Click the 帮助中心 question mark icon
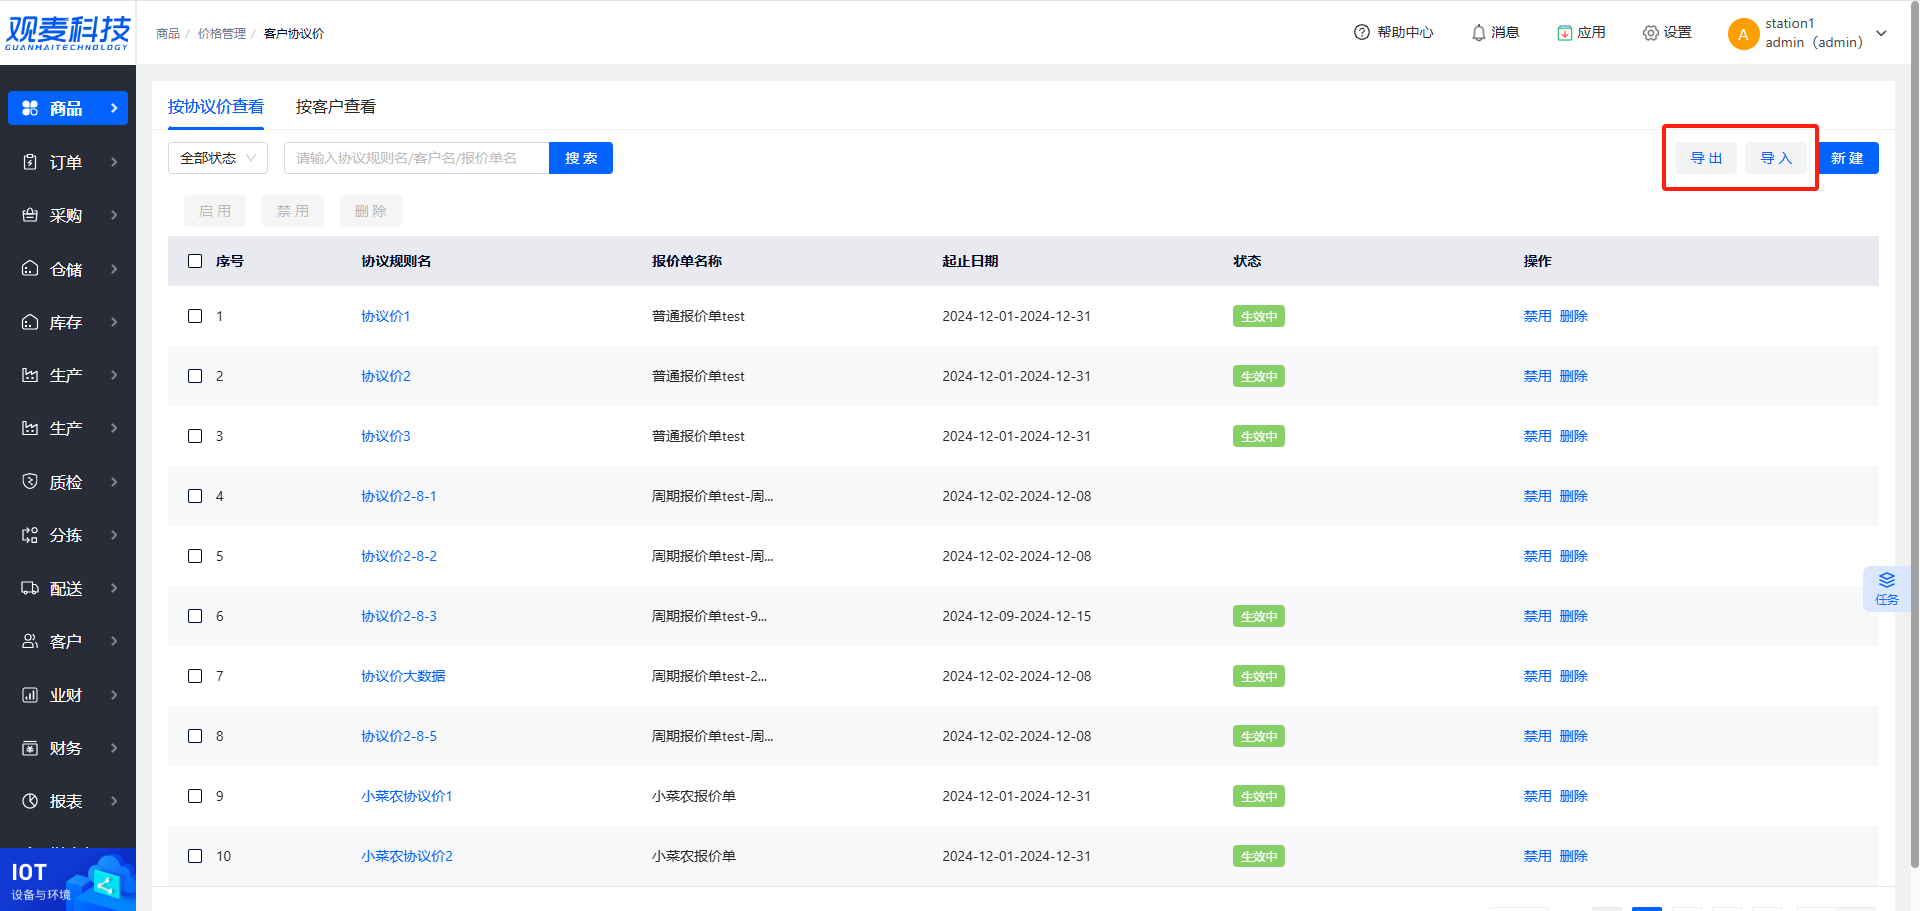The width and height of the screenshot is (1920, 911). click(1362, 33)
